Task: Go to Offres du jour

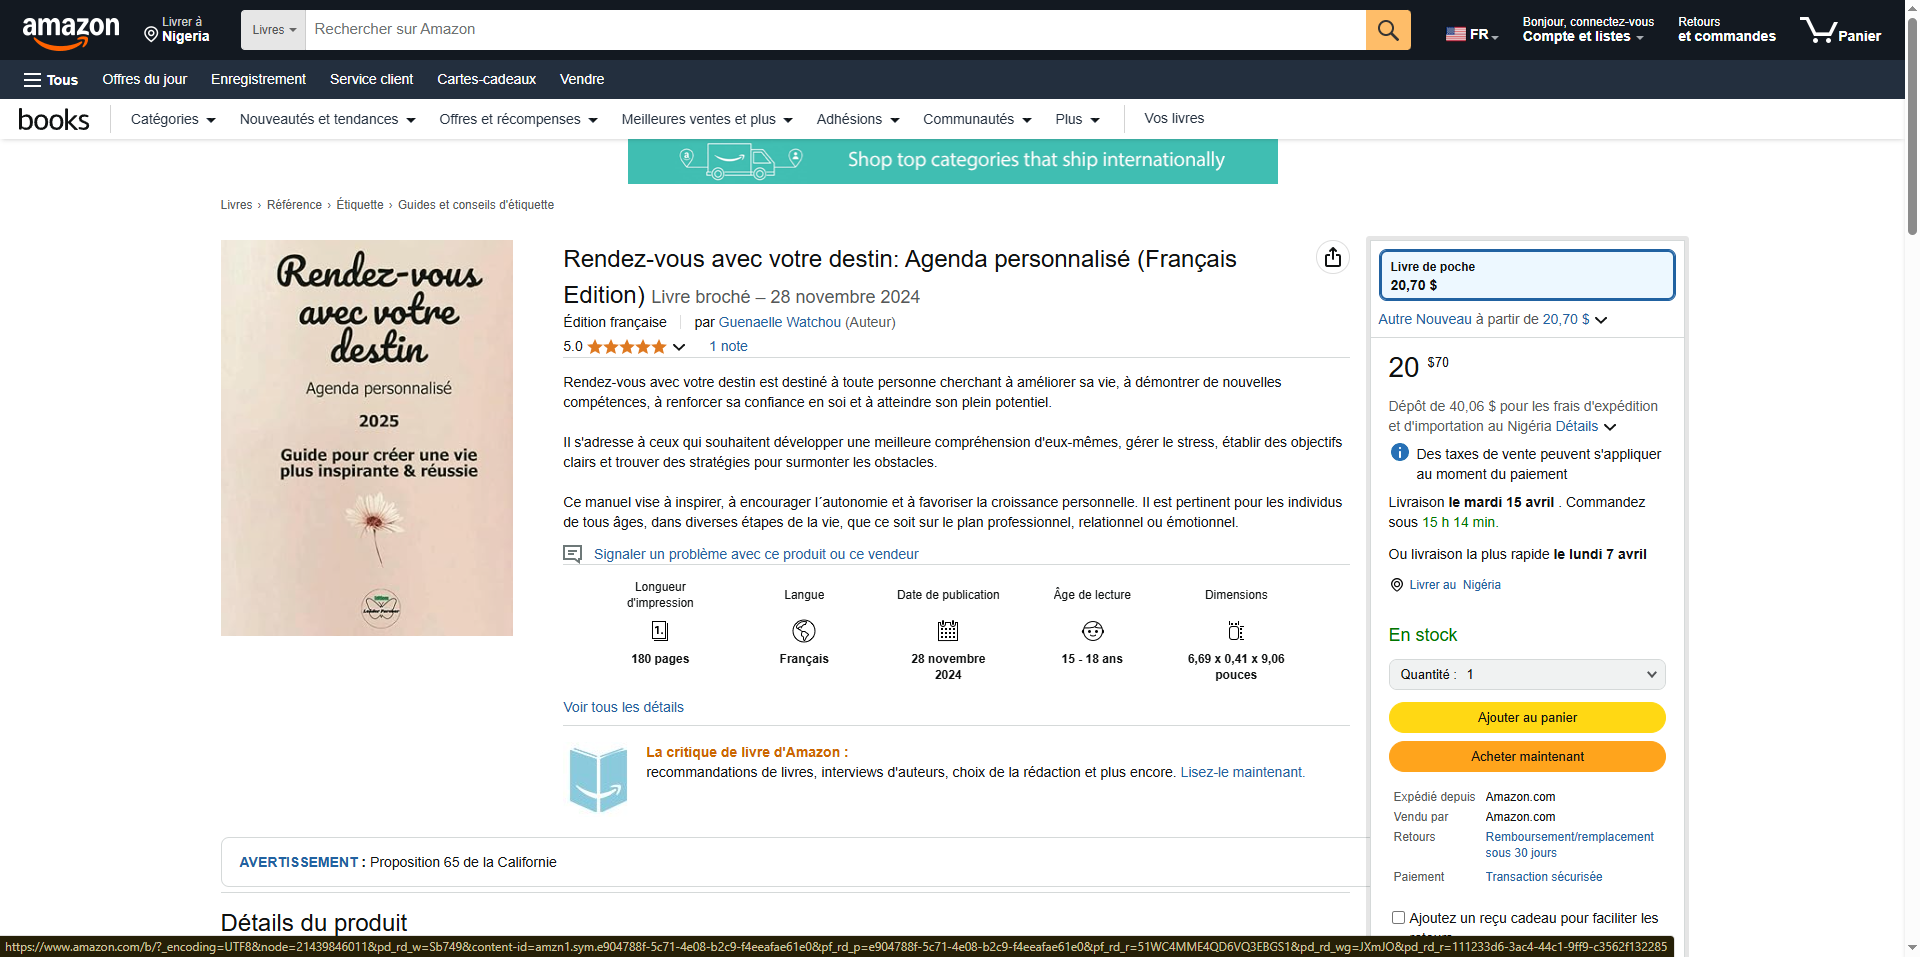Action: (144, 79)
